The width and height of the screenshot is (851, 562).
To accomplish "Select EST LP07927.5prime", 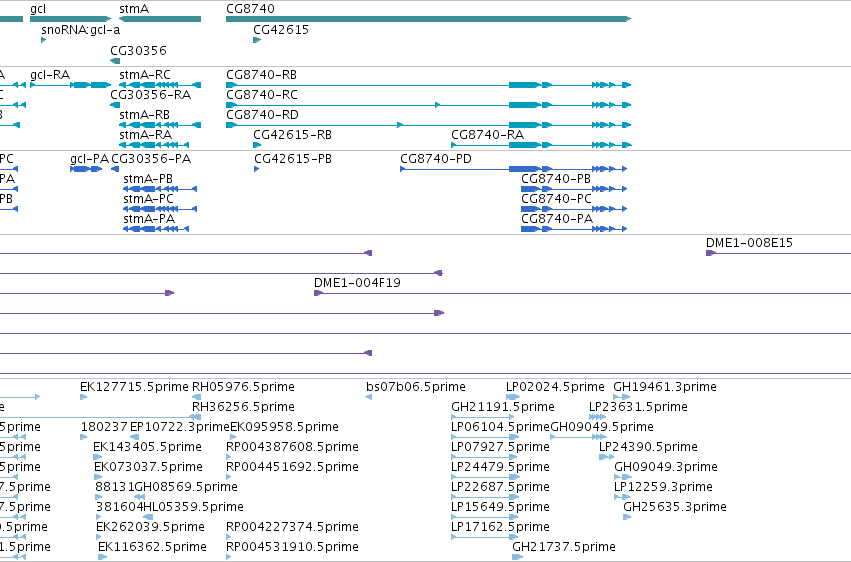I will 500,447.
